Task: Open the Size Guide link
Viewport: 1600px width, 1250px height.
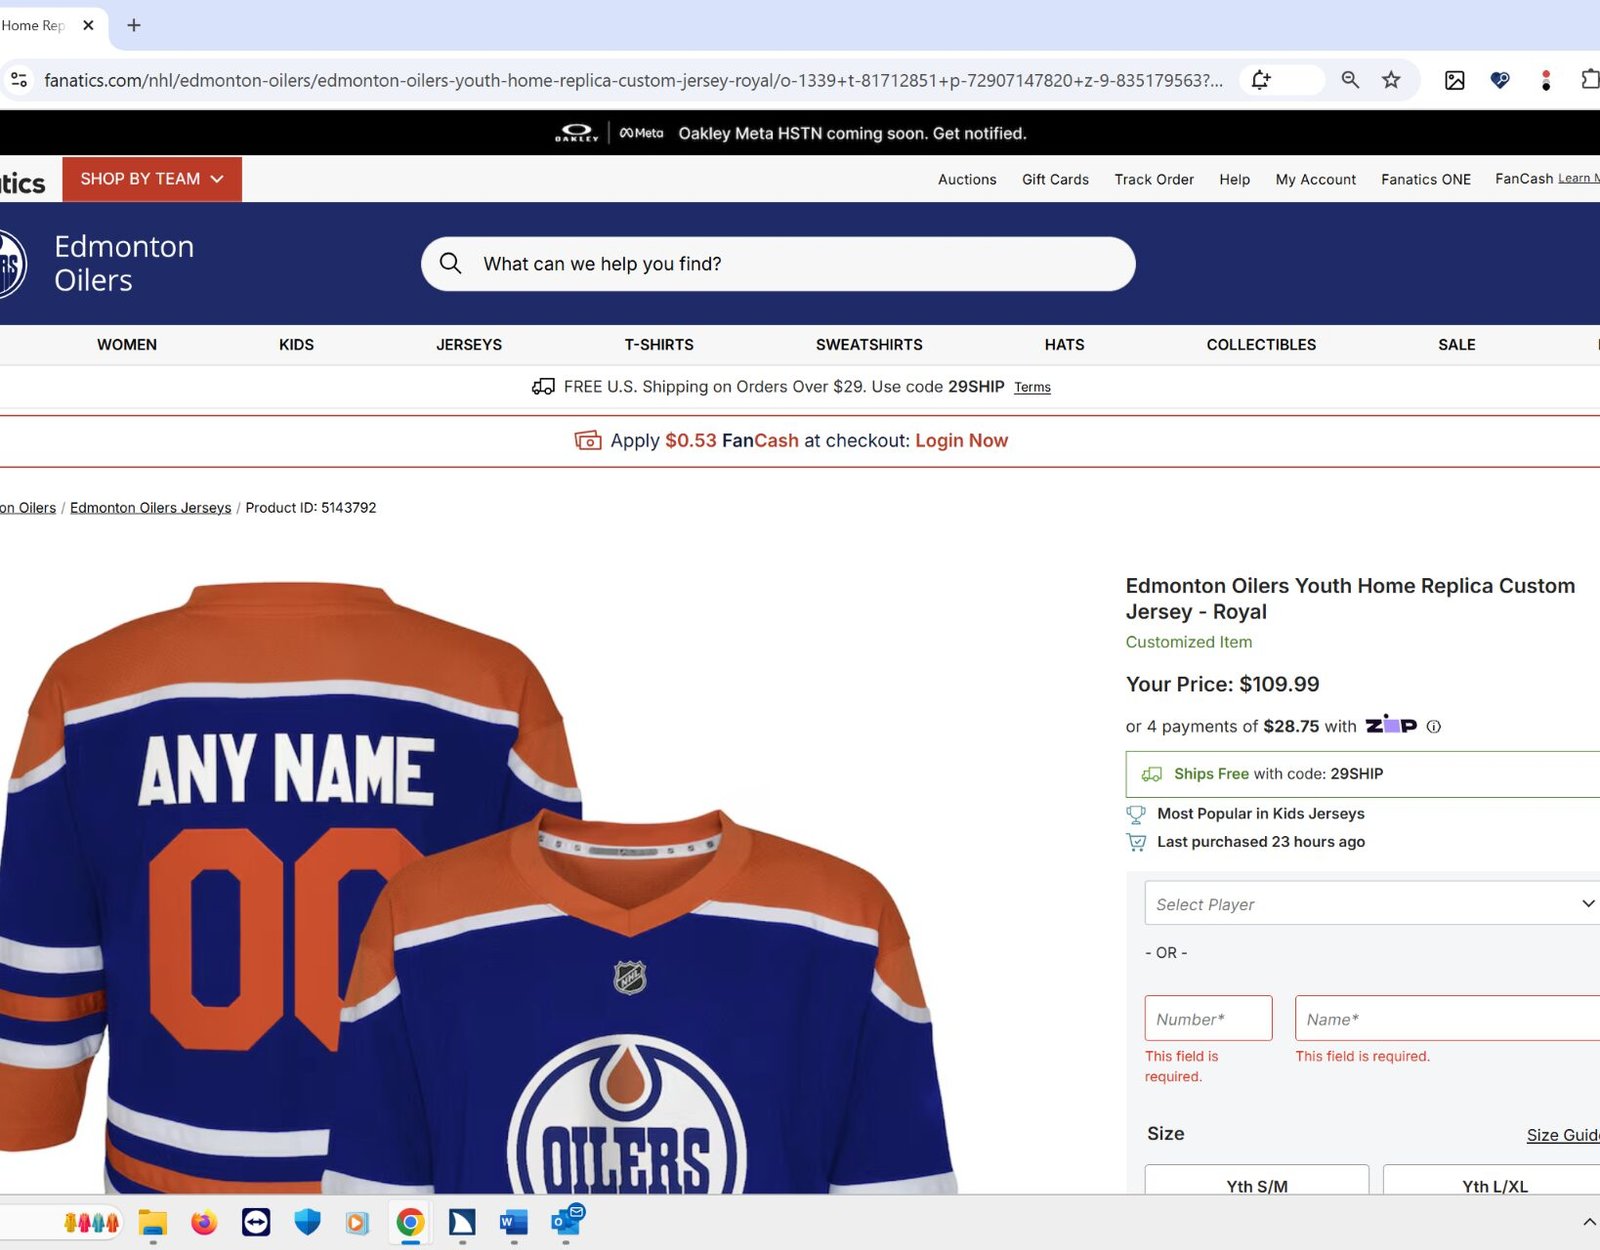Action: tap(1563, 1135)
